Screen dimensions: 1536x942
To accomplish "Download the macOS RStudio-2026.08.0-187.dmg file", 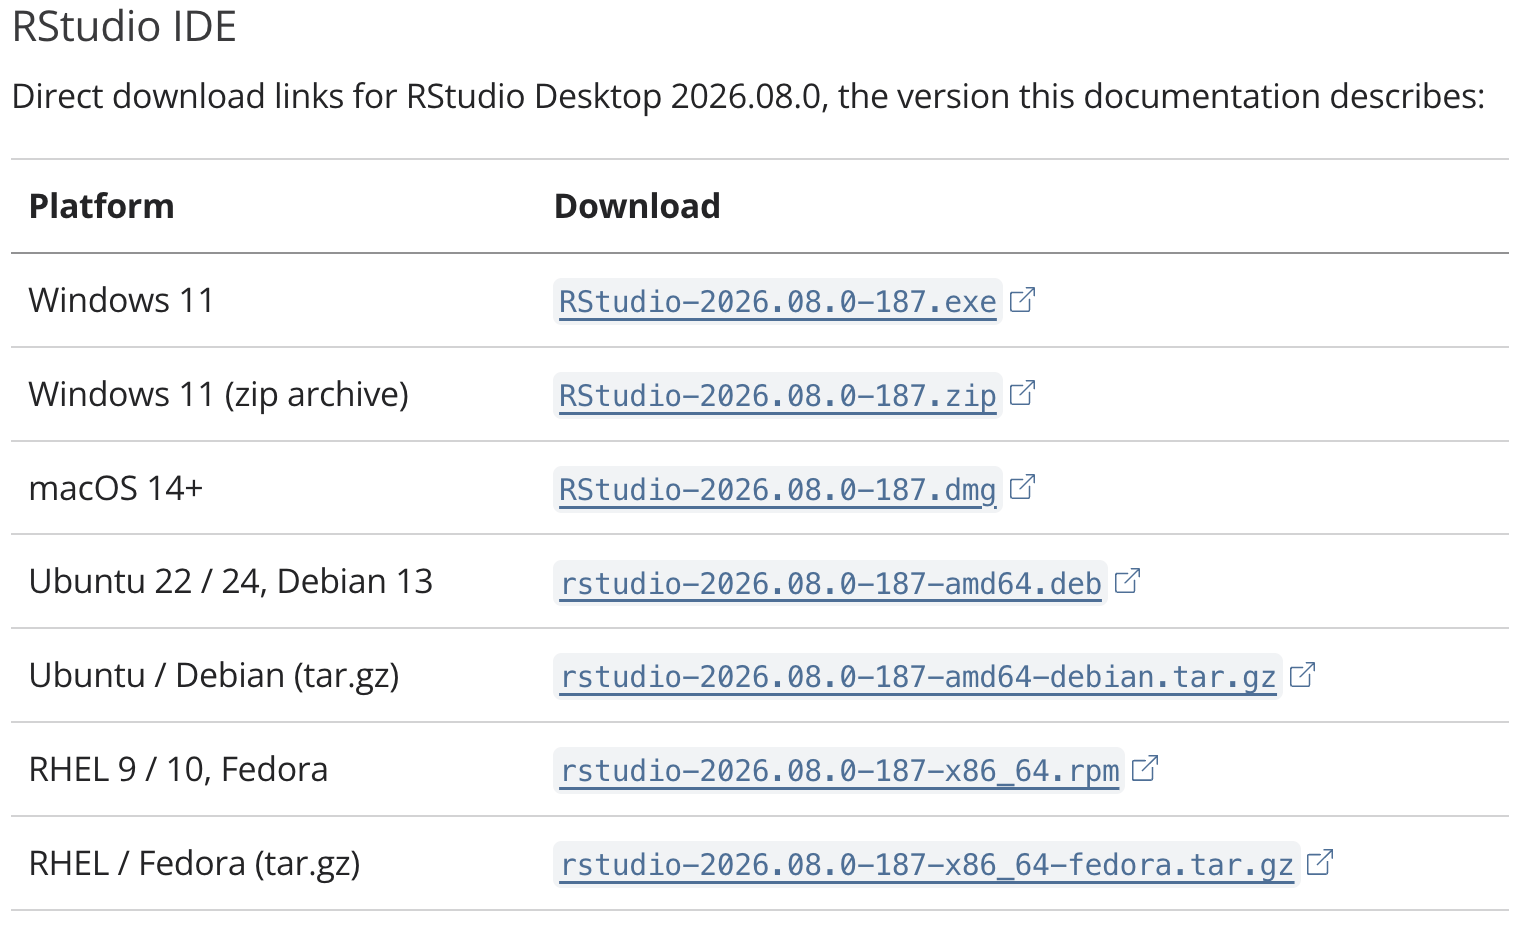I will 778,489.
